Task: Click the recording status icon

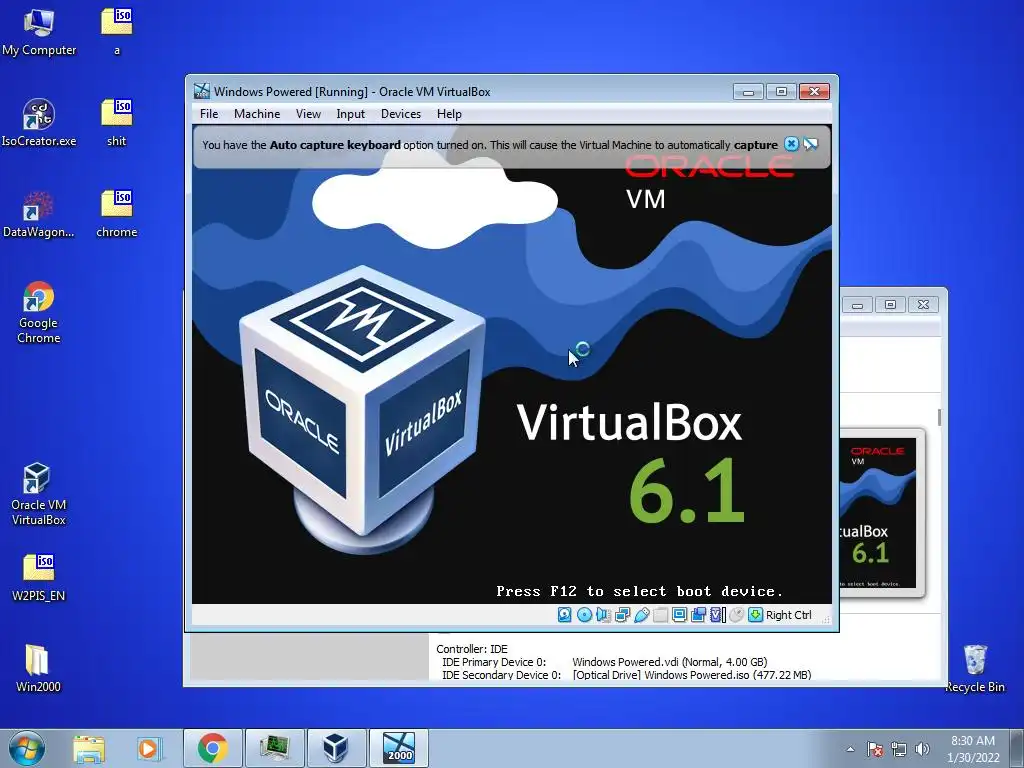Action: point(698,615)
